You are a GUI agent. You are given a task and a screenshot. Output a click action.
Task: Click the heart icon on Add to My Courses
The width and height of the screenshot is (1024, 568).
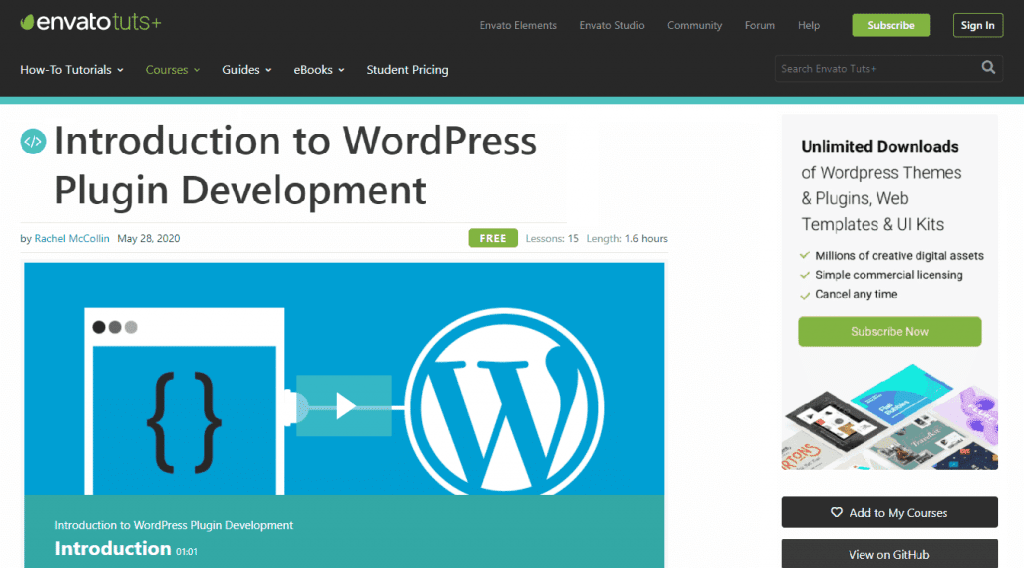(837, 513)
